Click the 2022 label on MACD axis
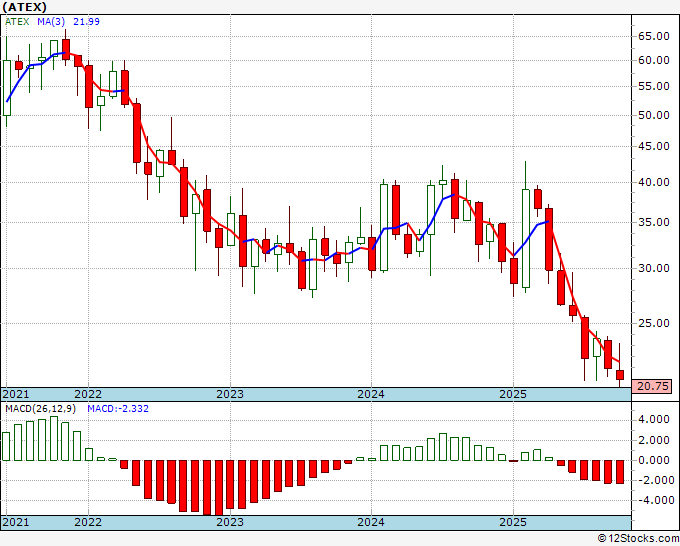The height and width of the screenshot is (546, 680). pos(88,522)
